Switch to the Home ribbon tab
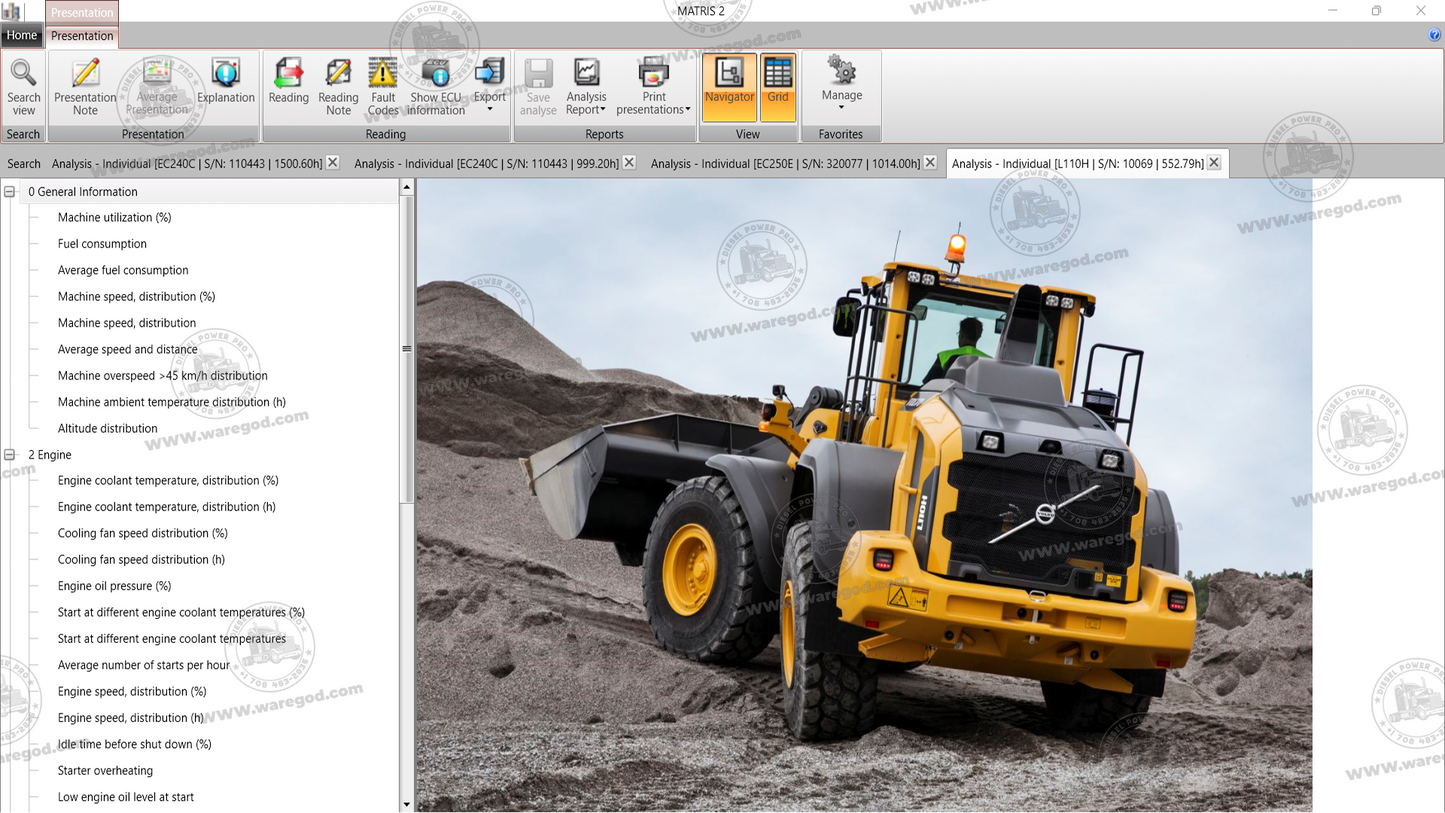1445x813 pixels. (21, 36)
